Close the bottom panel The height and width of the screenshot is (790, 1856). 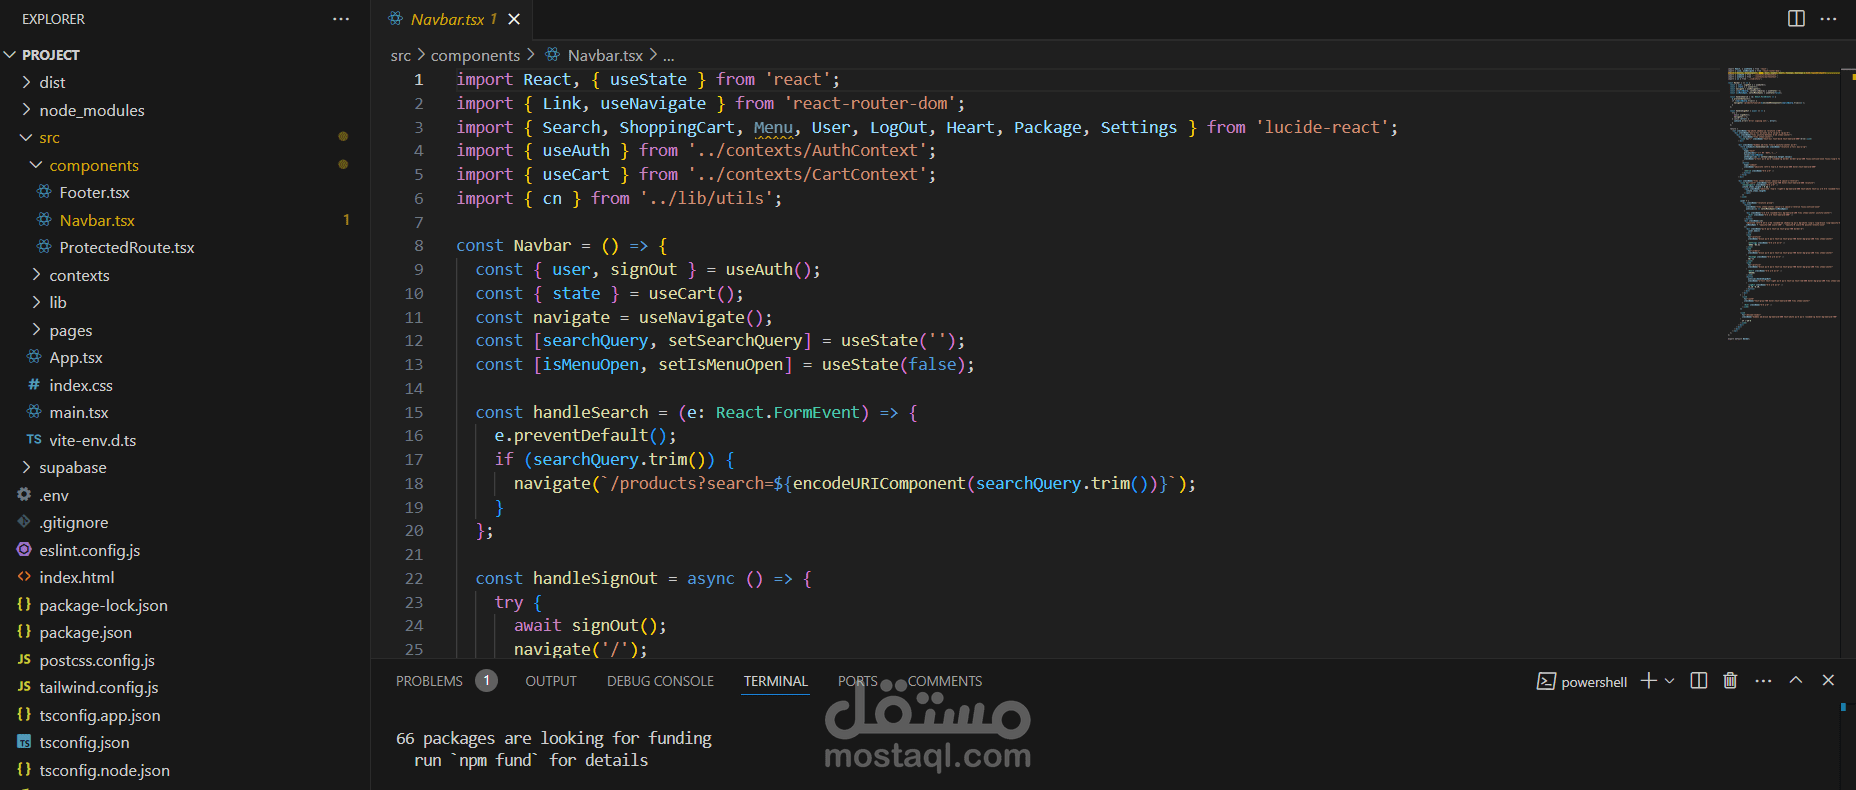point(1828,680)
